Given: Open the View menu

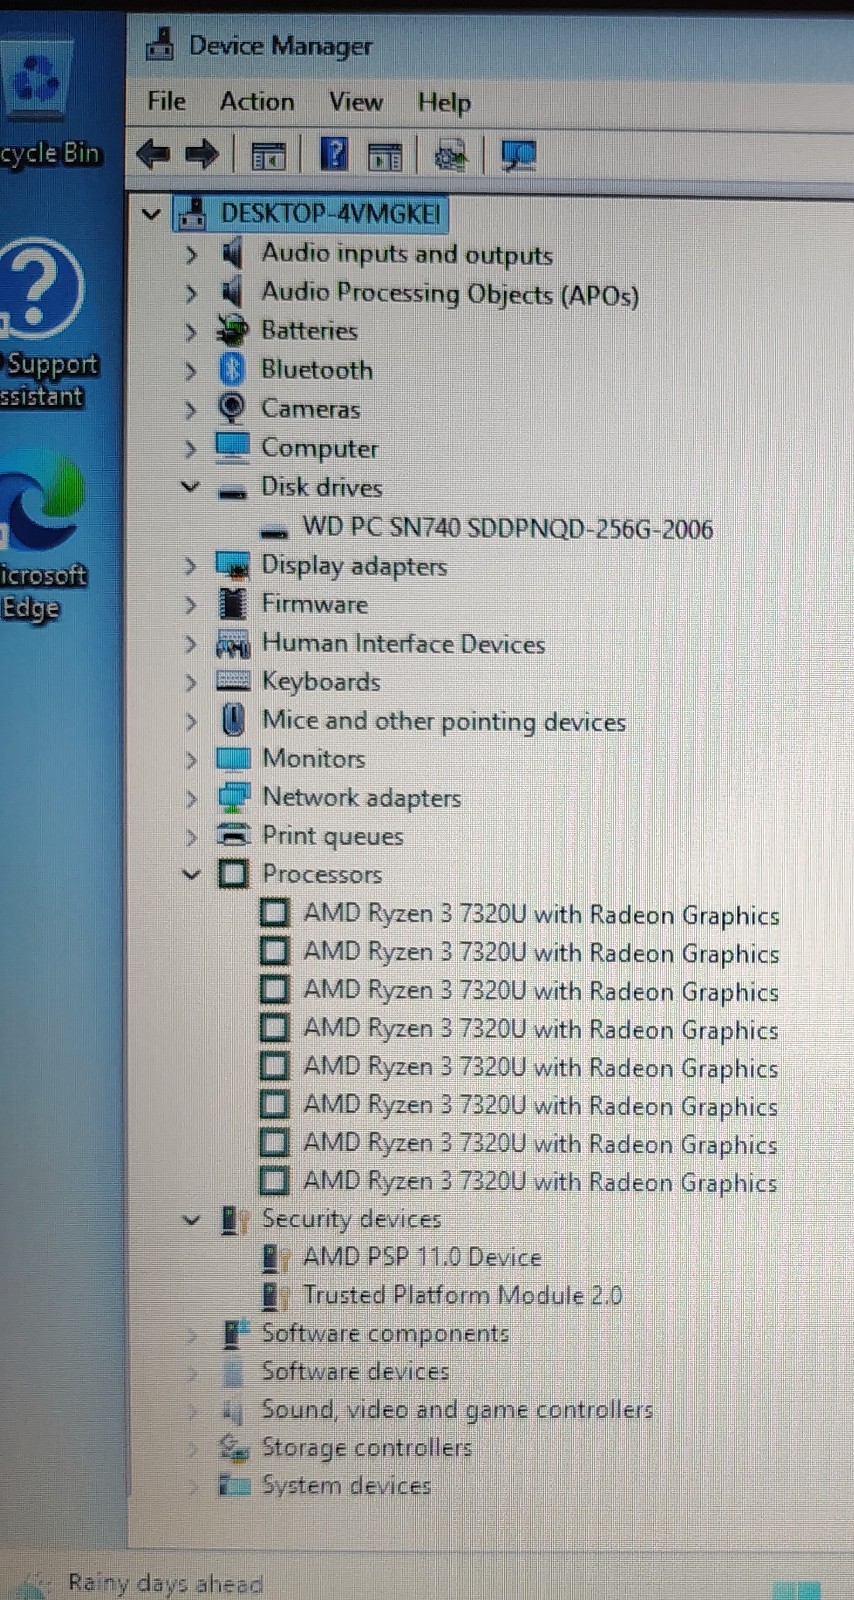Looking at the screenshot, I should 356,102.
